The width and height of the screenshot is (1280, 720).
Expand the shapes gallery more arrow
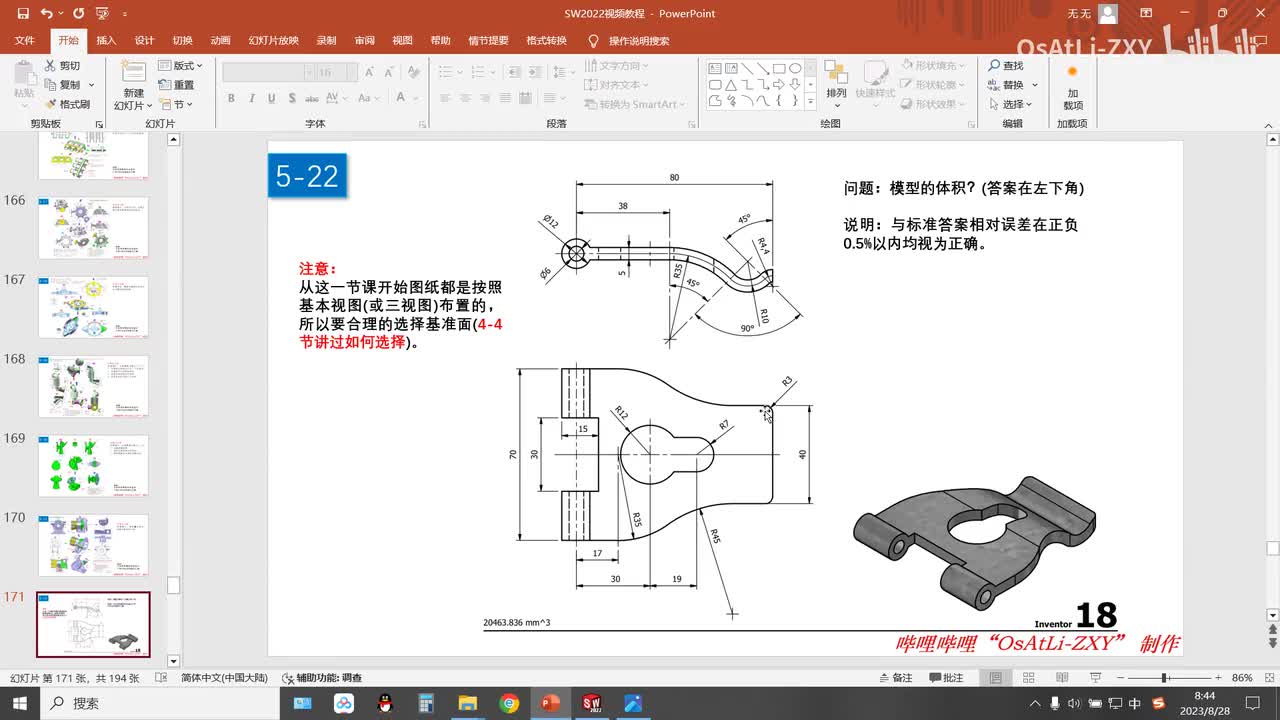[812, 102]
